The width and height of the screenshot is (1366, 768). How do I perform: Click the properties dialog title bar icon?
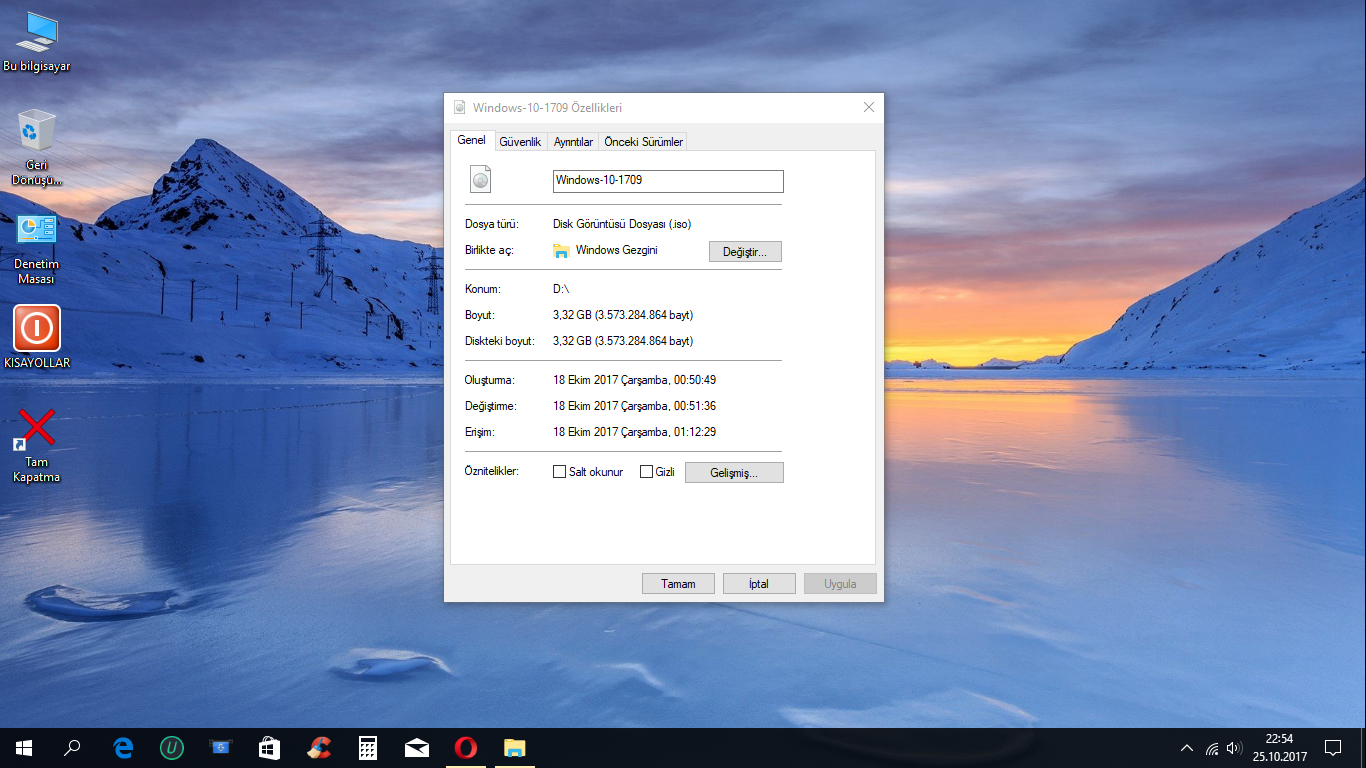460,108
